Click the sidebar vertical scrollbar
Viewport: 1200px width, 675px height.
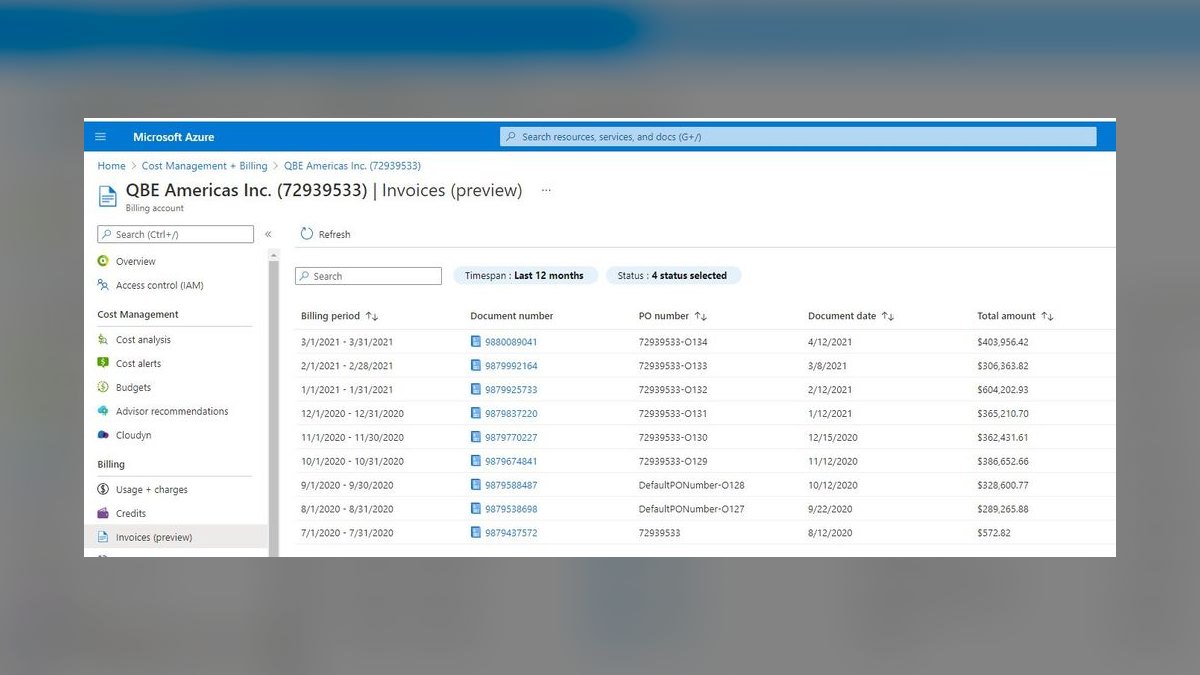click(x=274, y=402)
